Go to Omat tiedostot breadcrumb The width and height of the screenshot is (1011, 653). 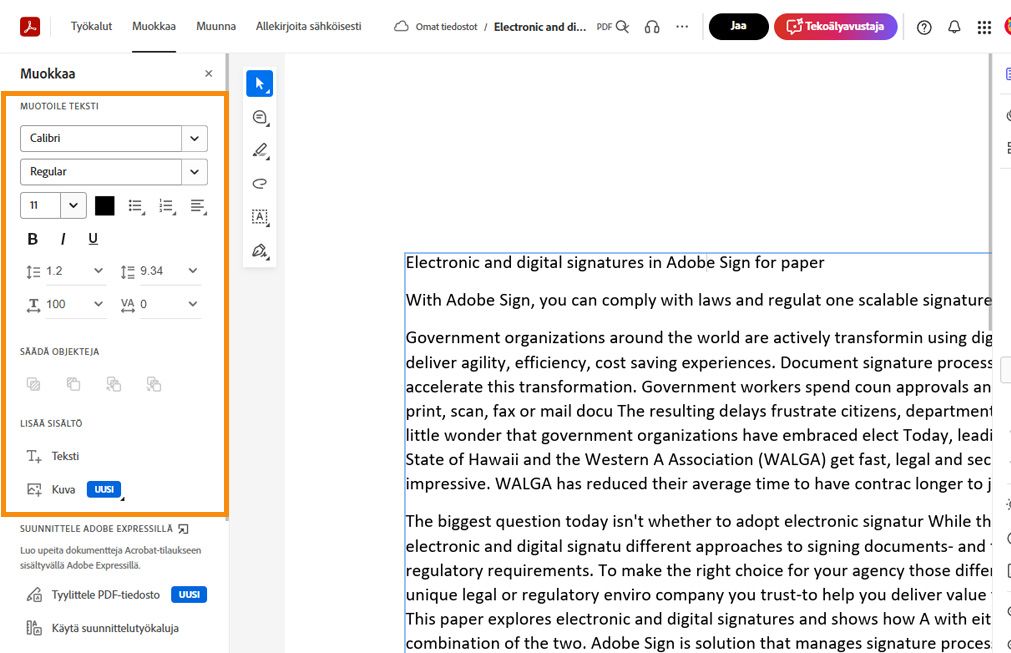[x=446, y=27]
